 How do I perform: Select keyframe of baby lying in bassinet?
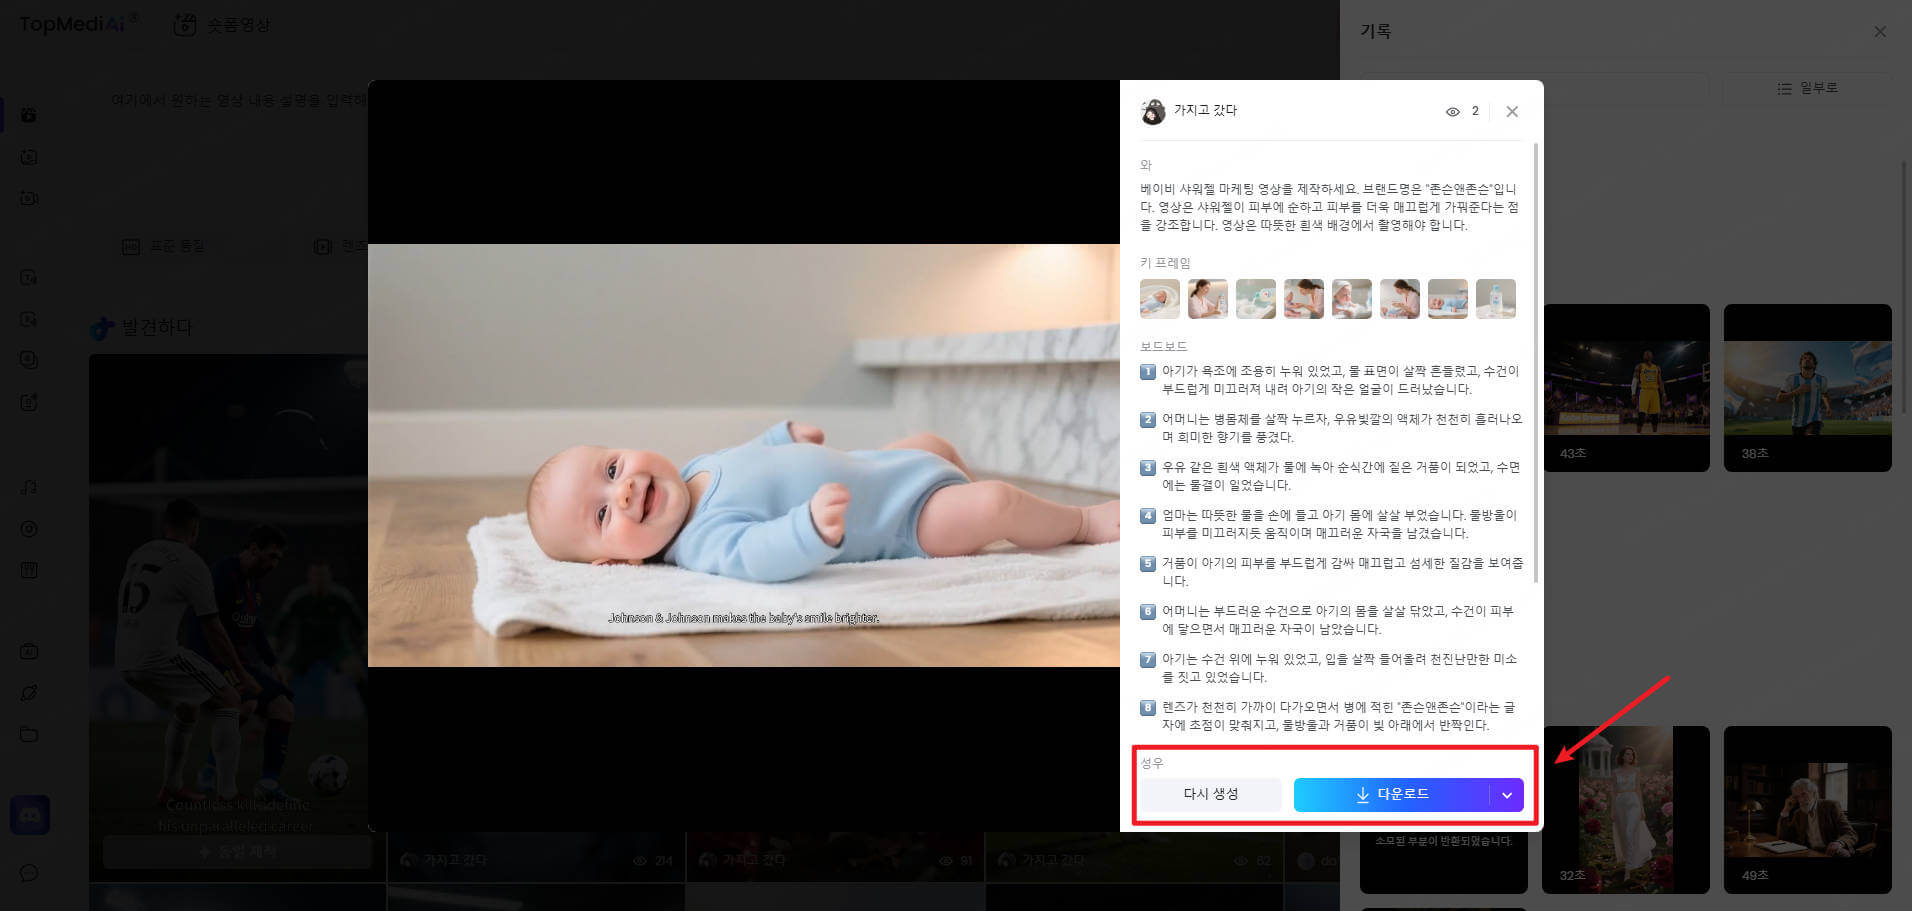point(1160,299)
